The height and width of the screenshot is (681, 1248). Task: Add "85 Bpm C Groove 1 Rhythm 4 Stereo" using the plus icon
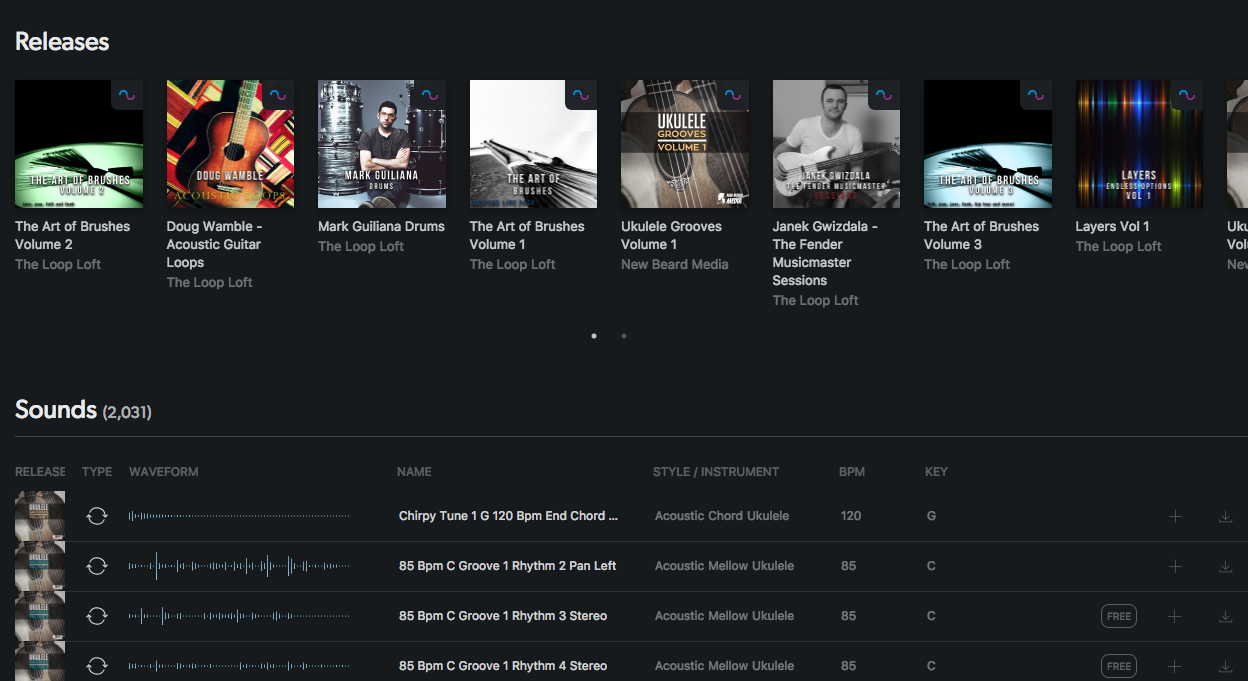pos(1176,666)
